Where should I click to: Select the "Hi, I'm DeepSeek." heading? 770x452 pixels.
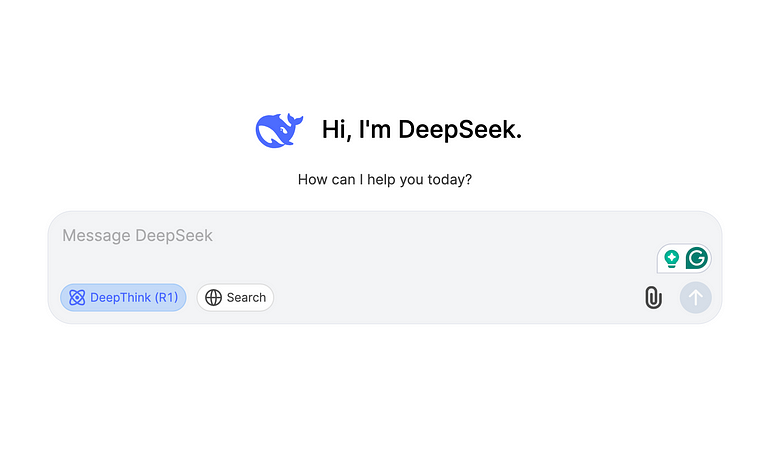pos(421,130)
